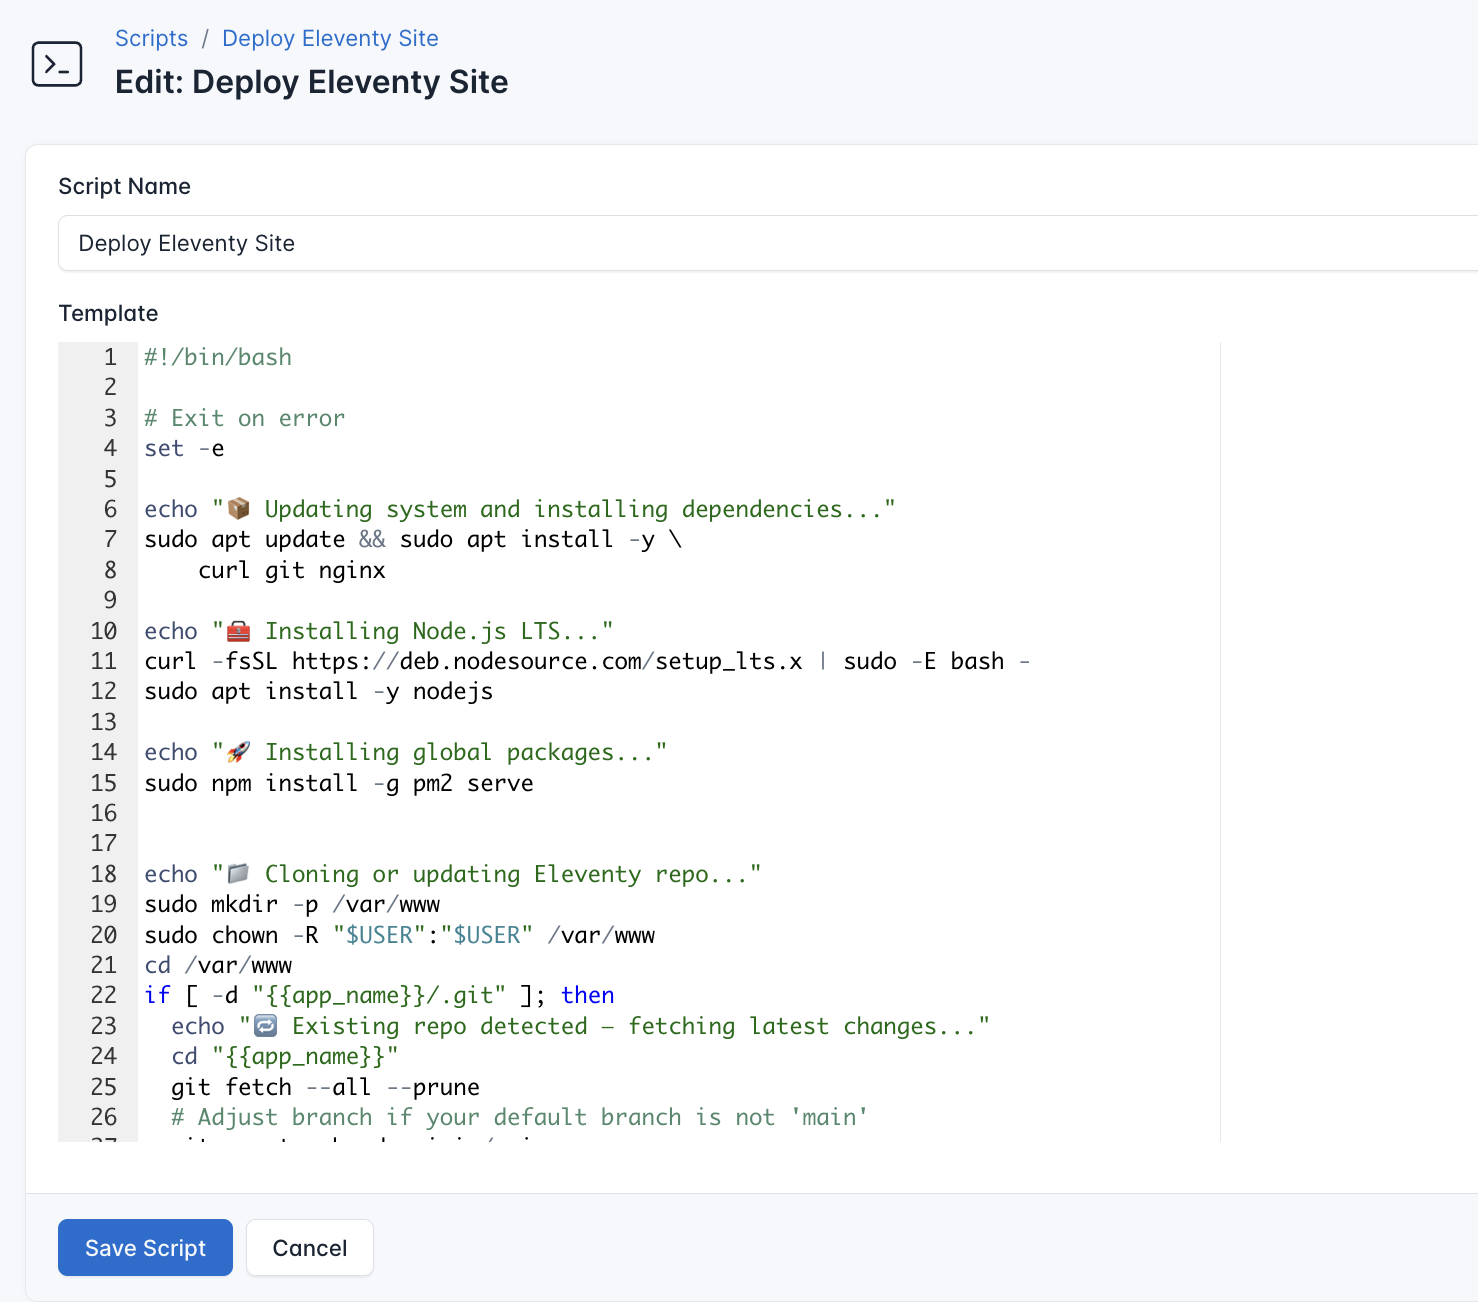1478x1302 pixels.
Task: Click line number 26 in the gutter
Action: click(x=104, y=1117)
